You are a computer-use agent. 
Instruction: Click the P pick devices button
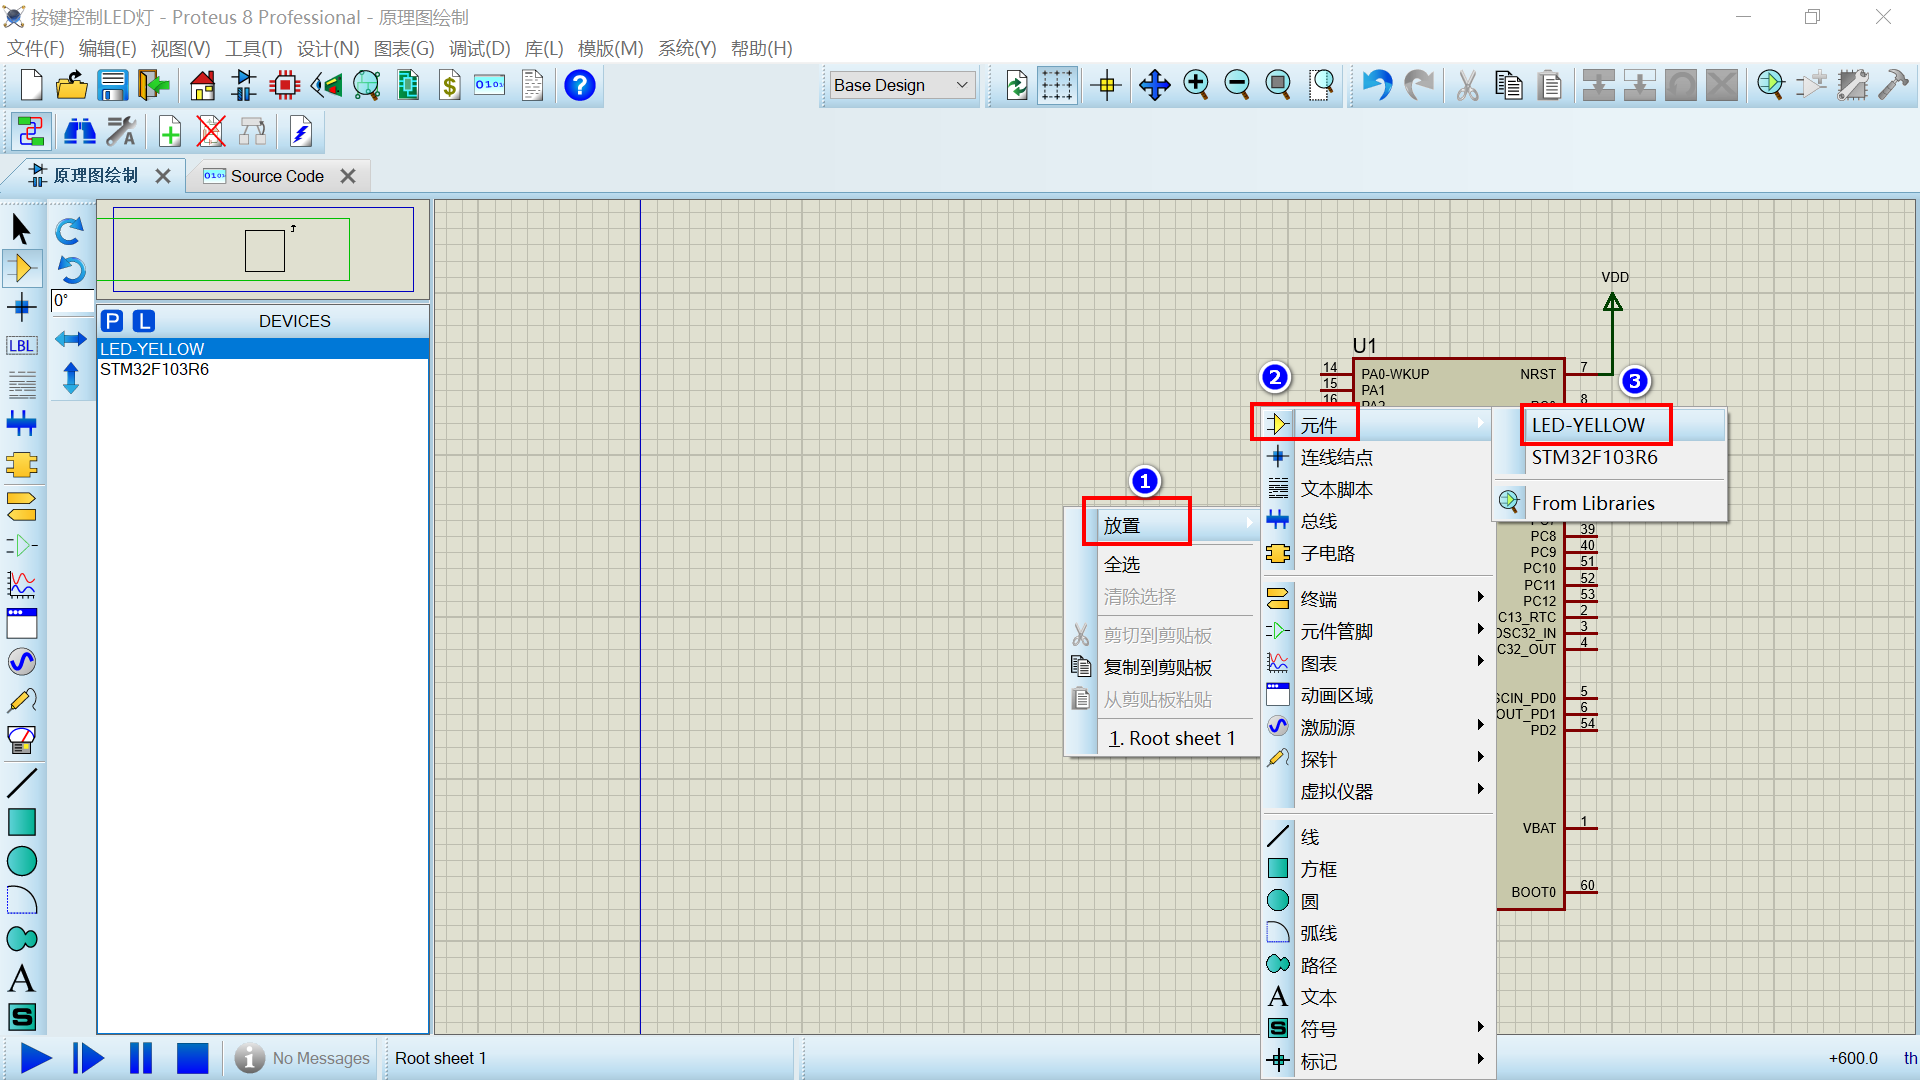pyautogui.click(x=112, y=321)
